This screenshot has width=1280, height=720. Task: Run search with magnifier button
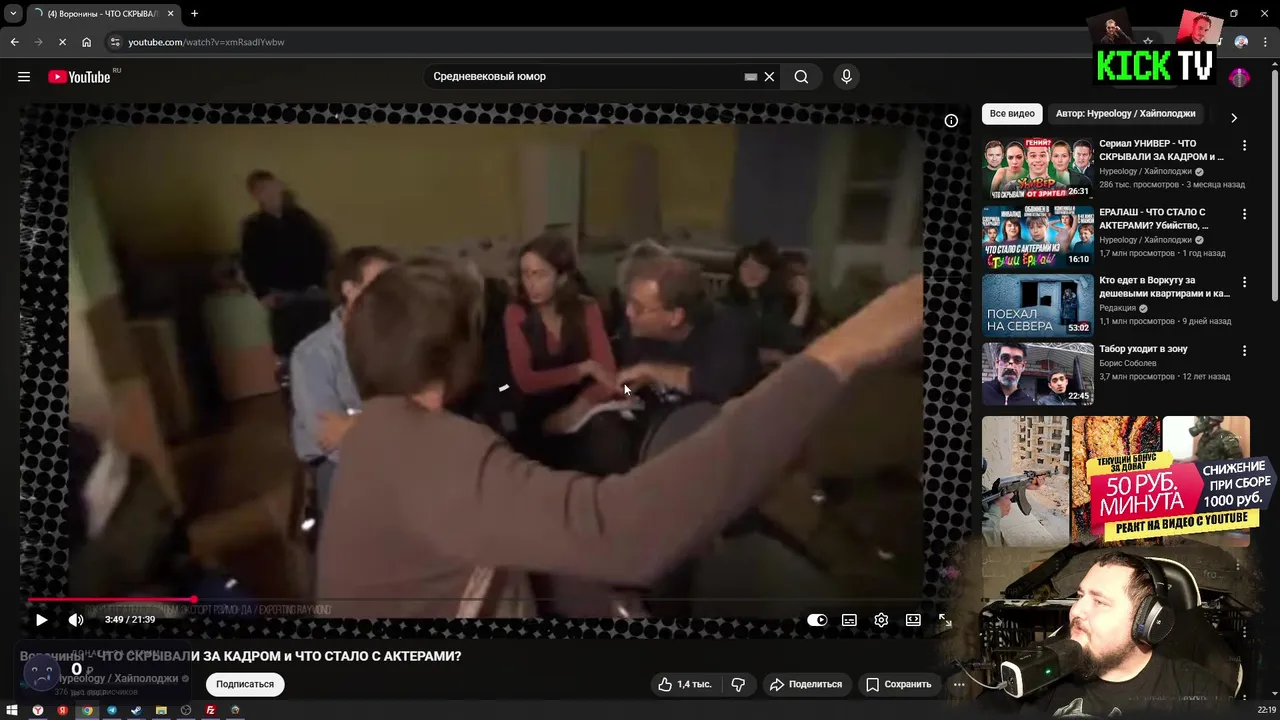click(801, 77)
